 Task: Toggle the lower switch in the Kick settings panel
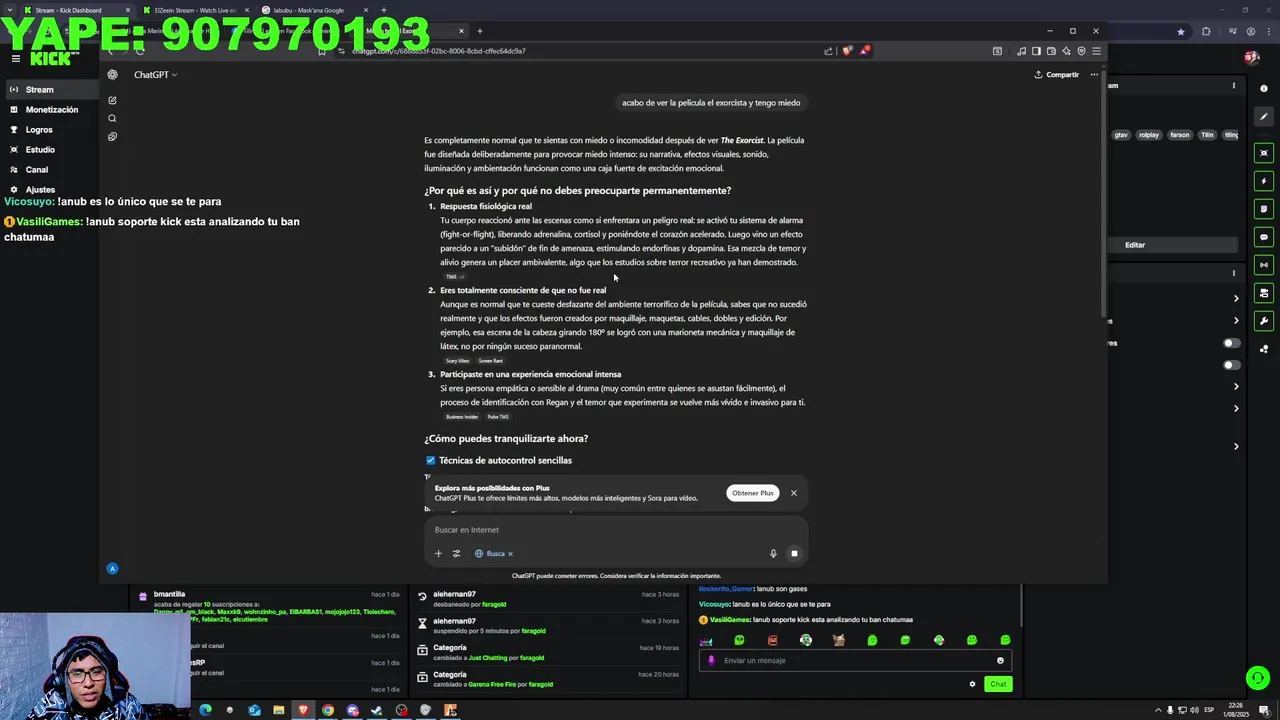click(x=1231, y=365)
